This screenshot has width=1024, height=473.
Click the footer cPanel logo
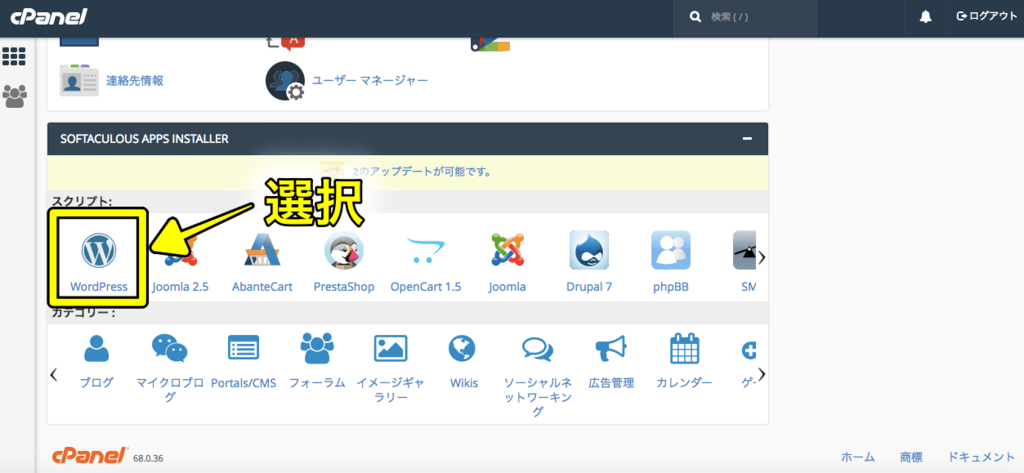(89, 455)
